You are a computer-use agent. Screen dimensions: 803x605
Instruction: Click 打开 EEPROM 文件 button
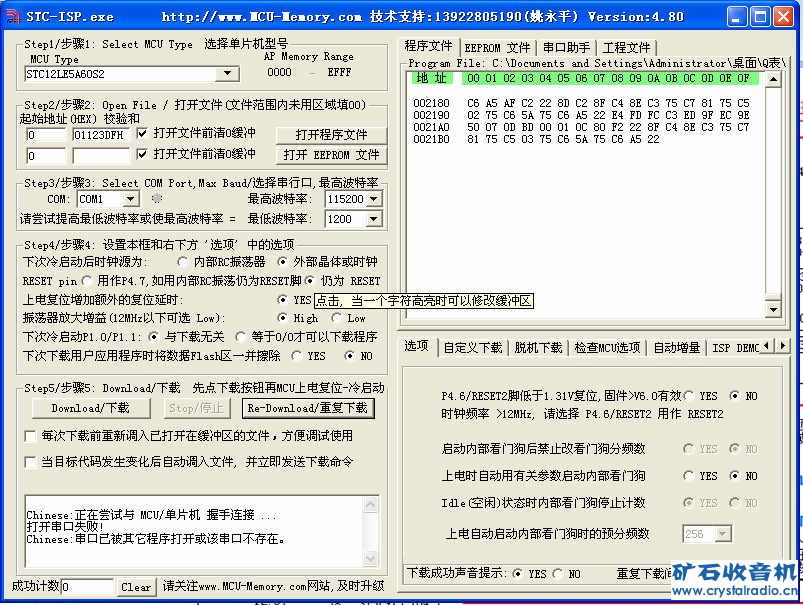coord(331,155)
